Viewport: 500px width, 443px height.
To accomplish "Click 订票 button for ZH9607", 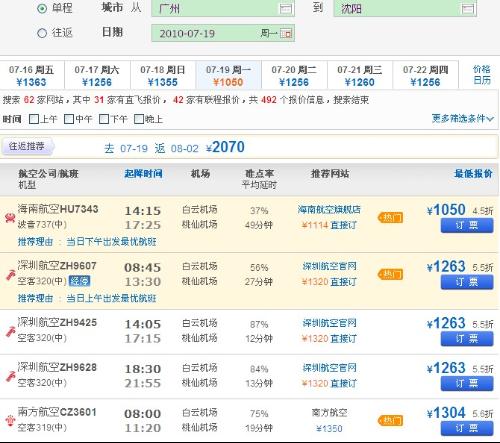I will [x=467, y=282].
